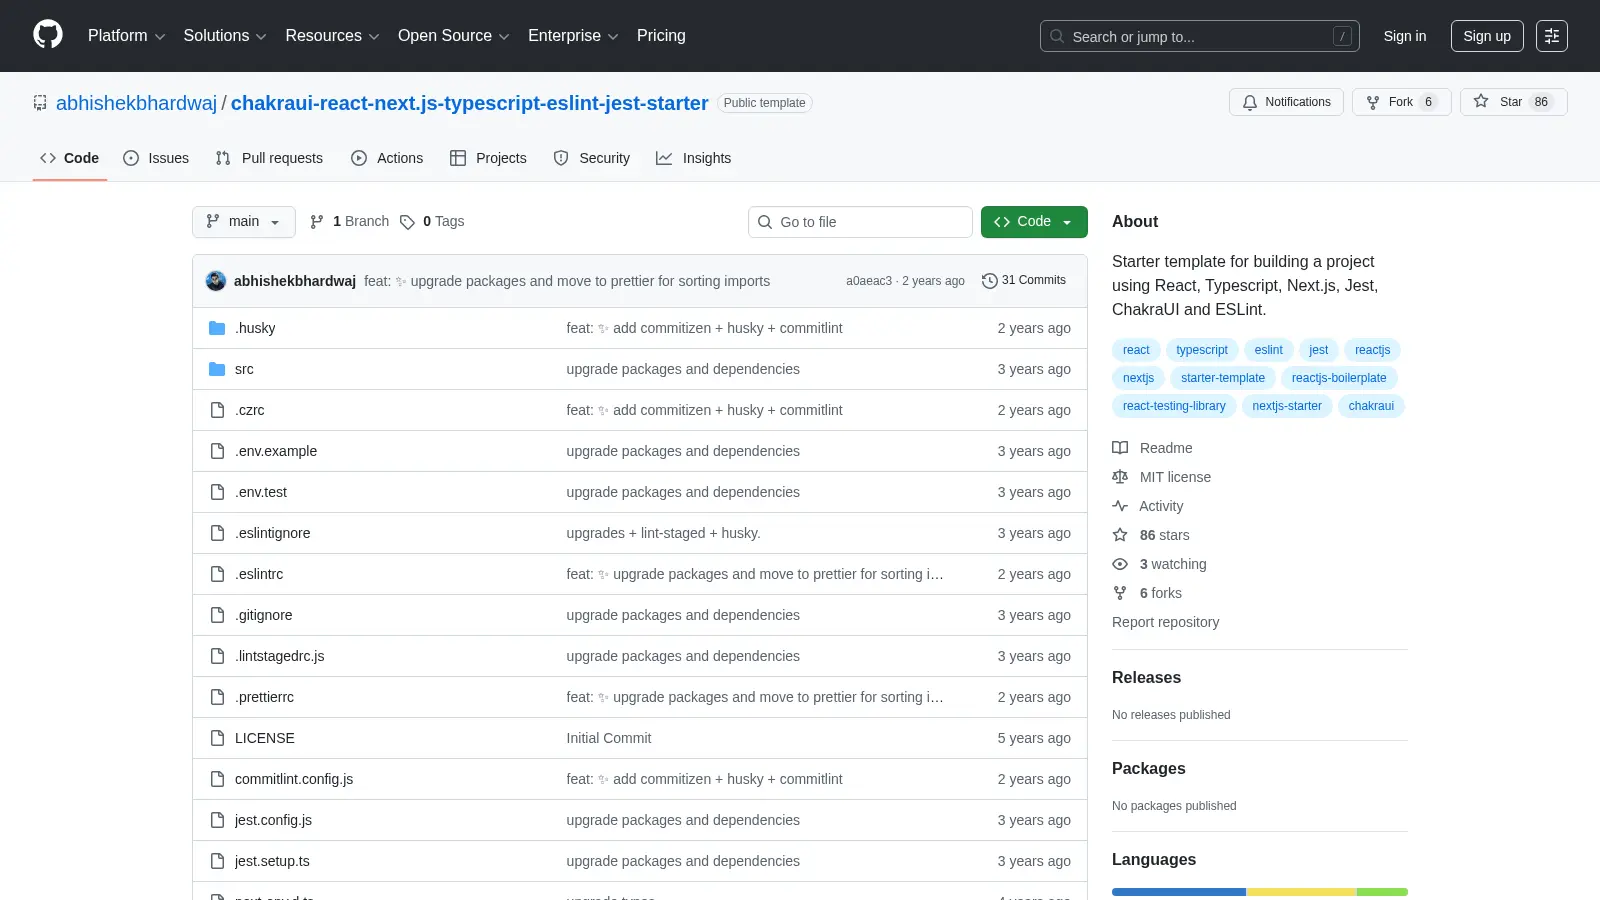Viewport: 1600px width, 900px height.
Task: Click the Sign in link
Action: pos(1405,36)
